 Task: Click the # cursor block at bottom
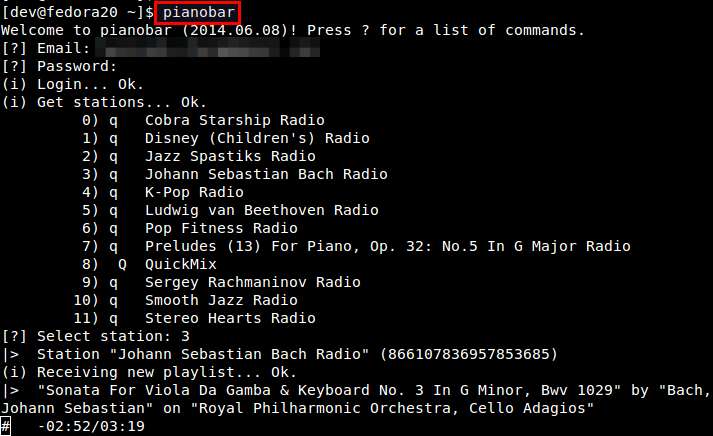click(5, 427)
